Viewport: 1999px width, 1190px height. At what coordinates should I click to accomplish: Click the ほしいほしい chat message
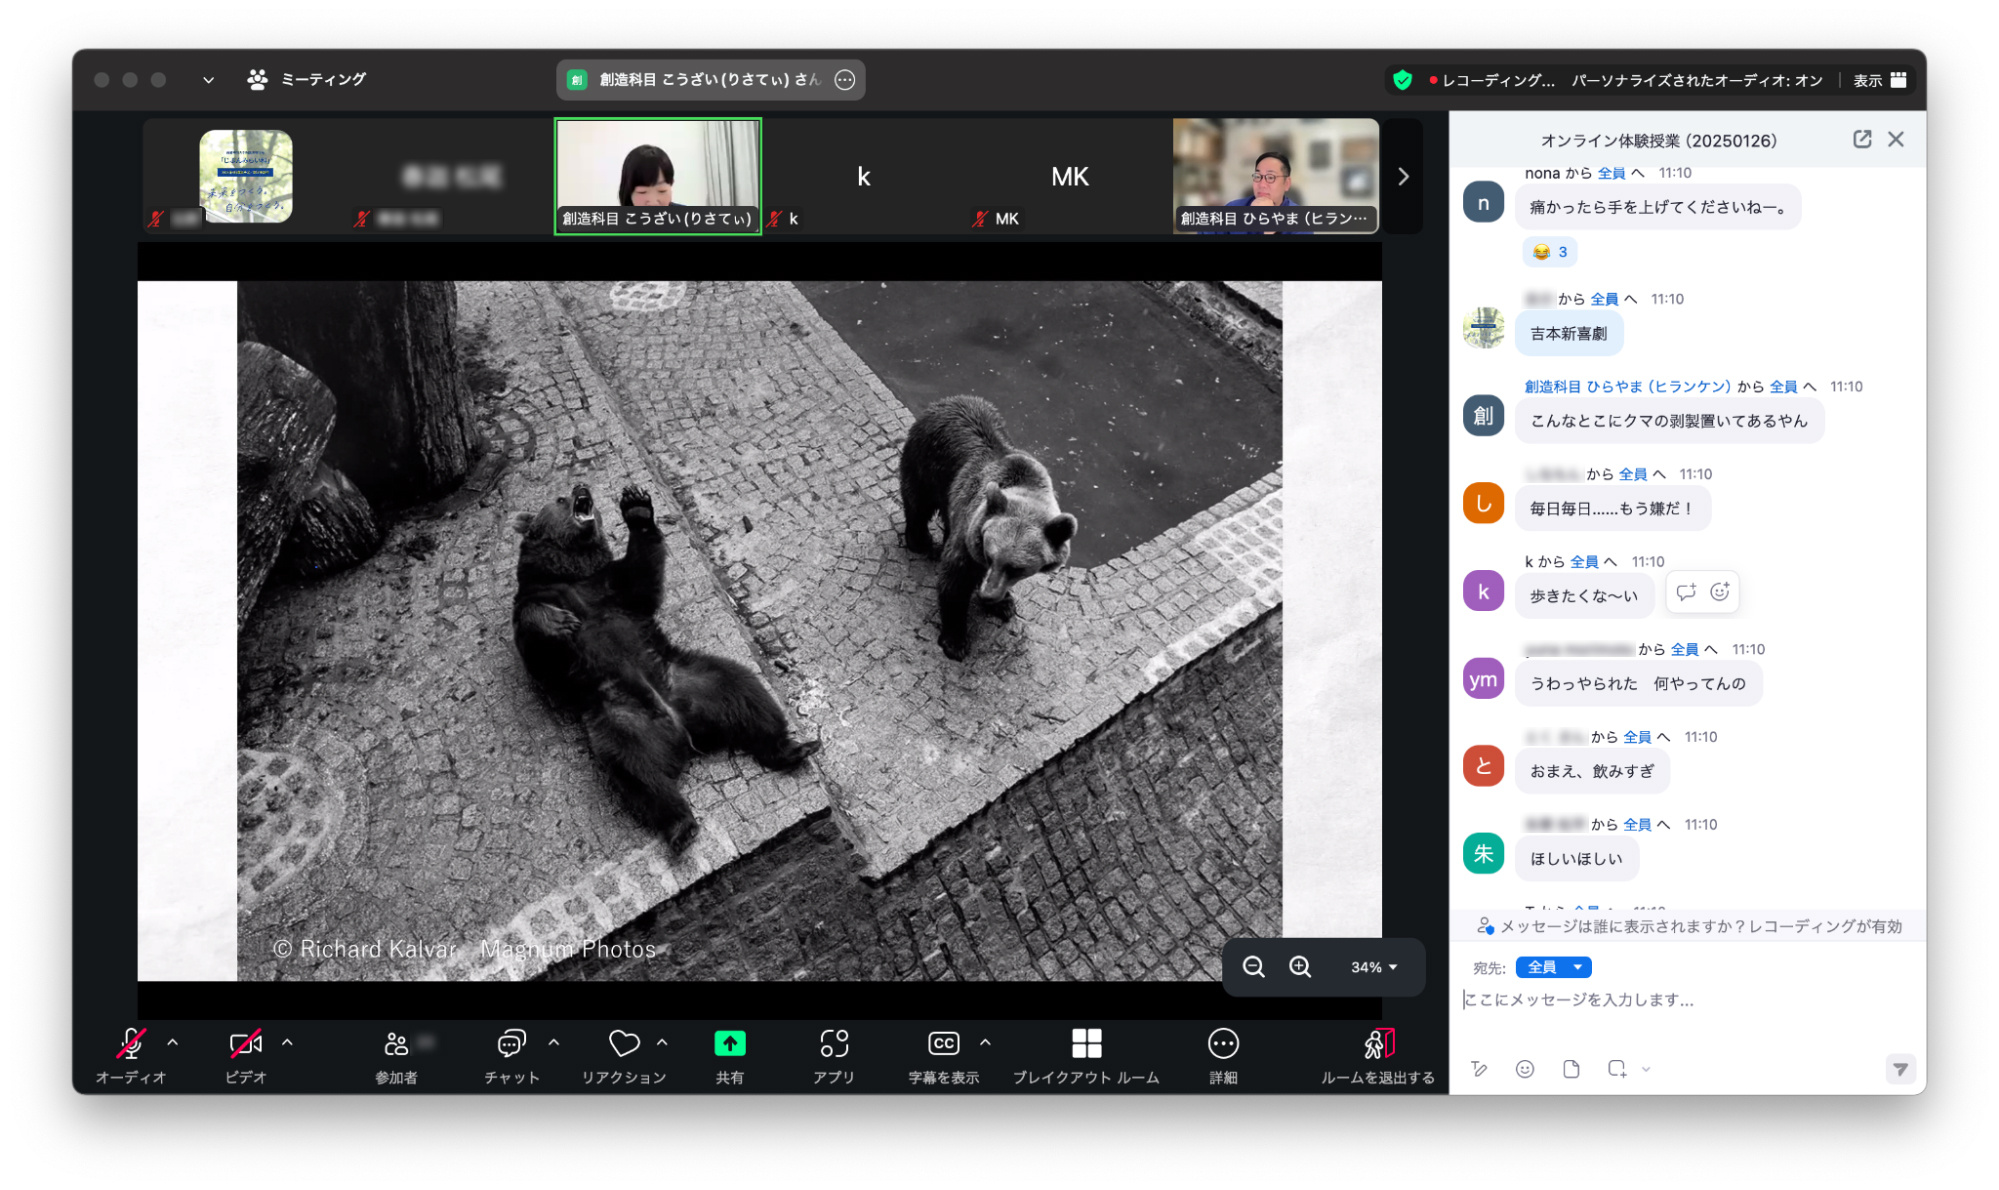point(1577,859)
